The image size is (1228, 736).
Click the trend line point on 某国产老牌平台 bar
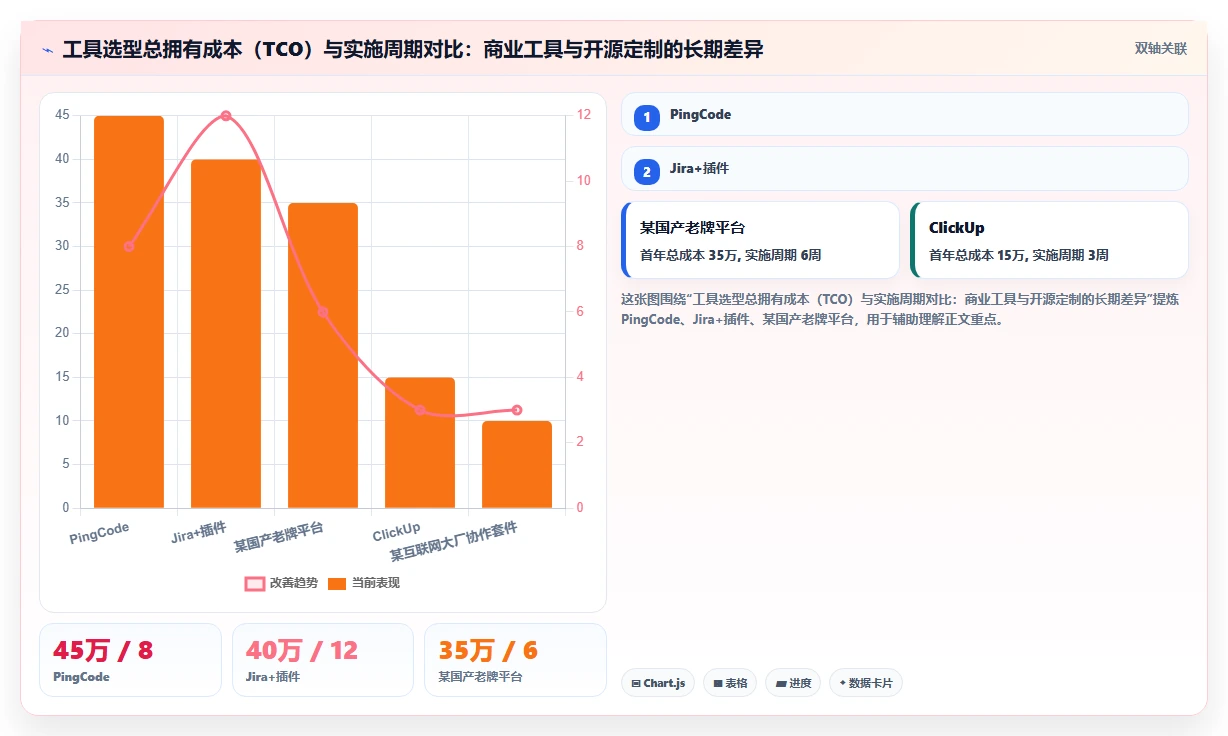[x=323, y=312]
